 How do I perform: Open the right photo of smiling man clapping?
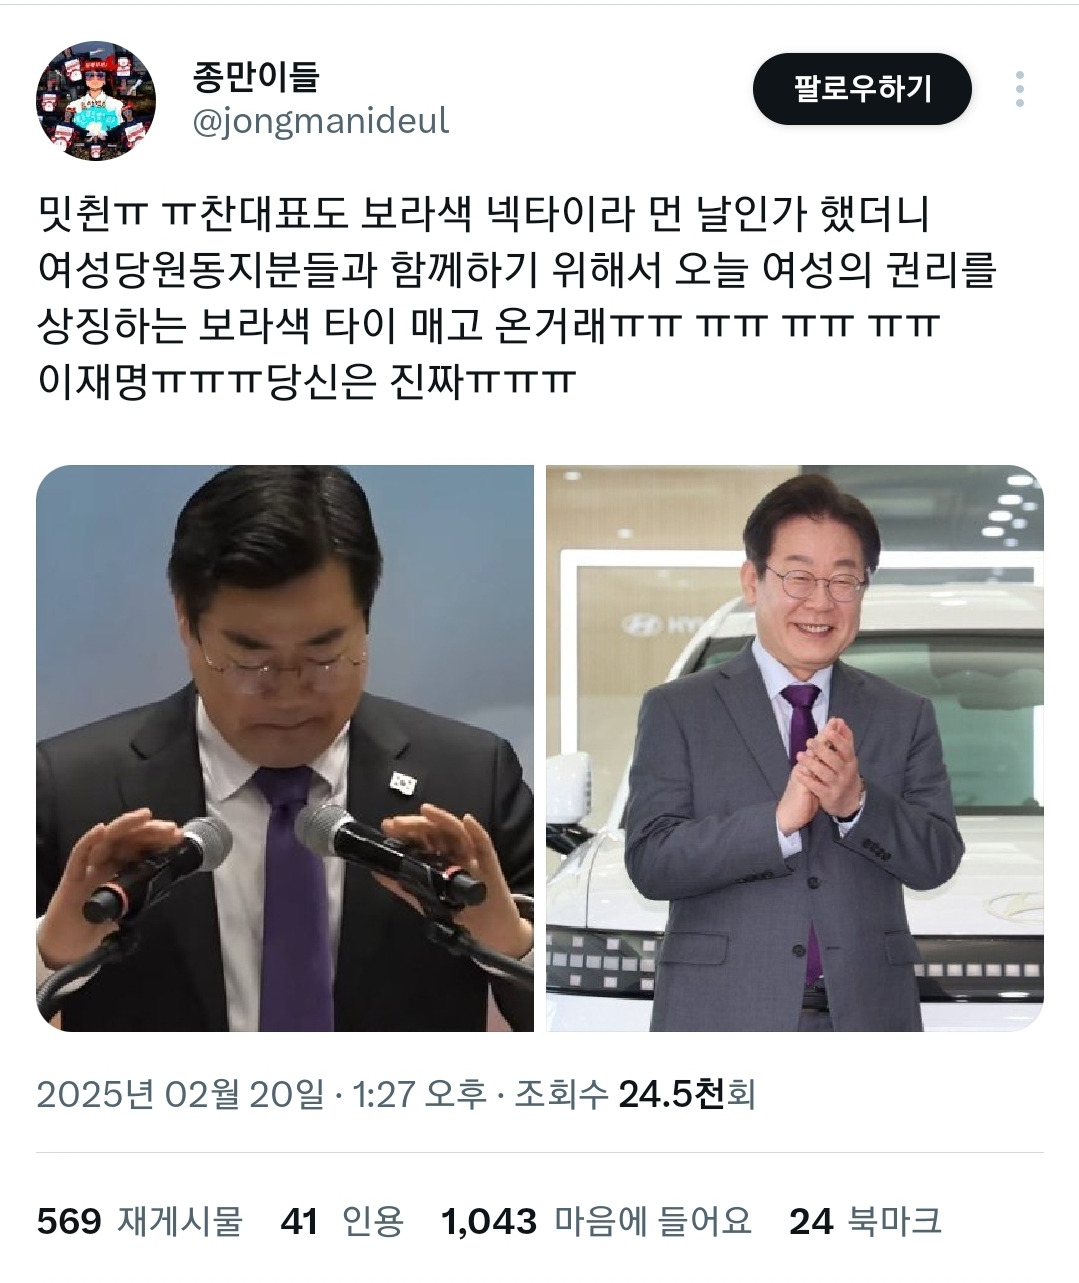[x=795, y=748]
